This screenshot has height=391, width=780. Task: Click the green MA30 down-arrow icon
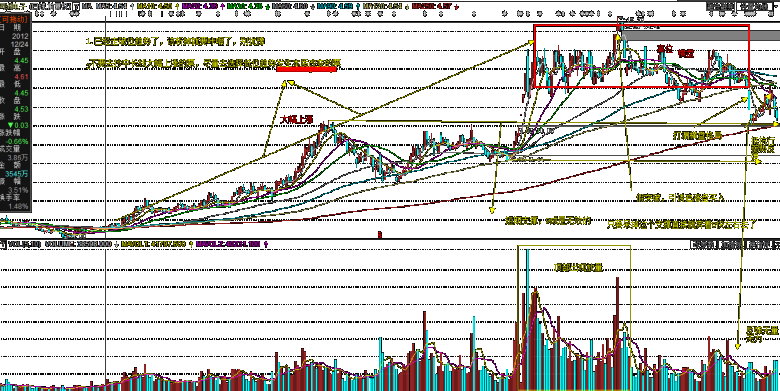point(268,6)
